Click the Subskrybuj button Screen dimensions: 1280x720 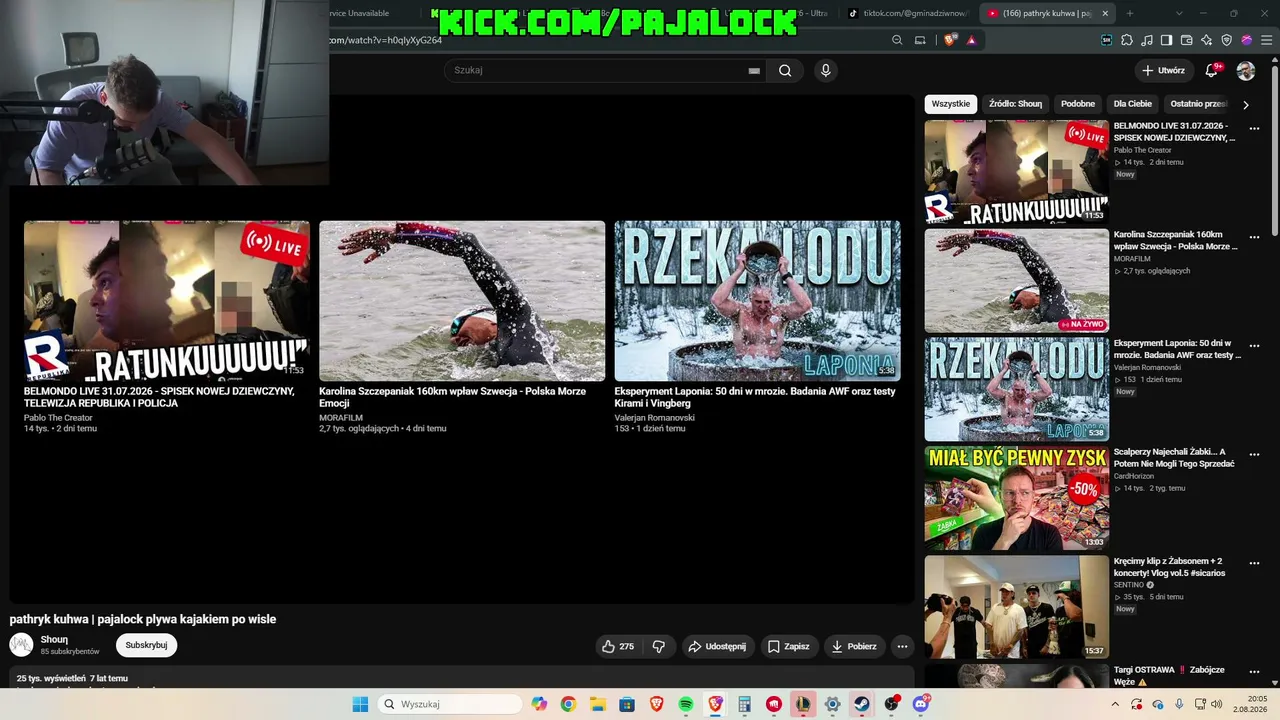(x=146, y=645)
